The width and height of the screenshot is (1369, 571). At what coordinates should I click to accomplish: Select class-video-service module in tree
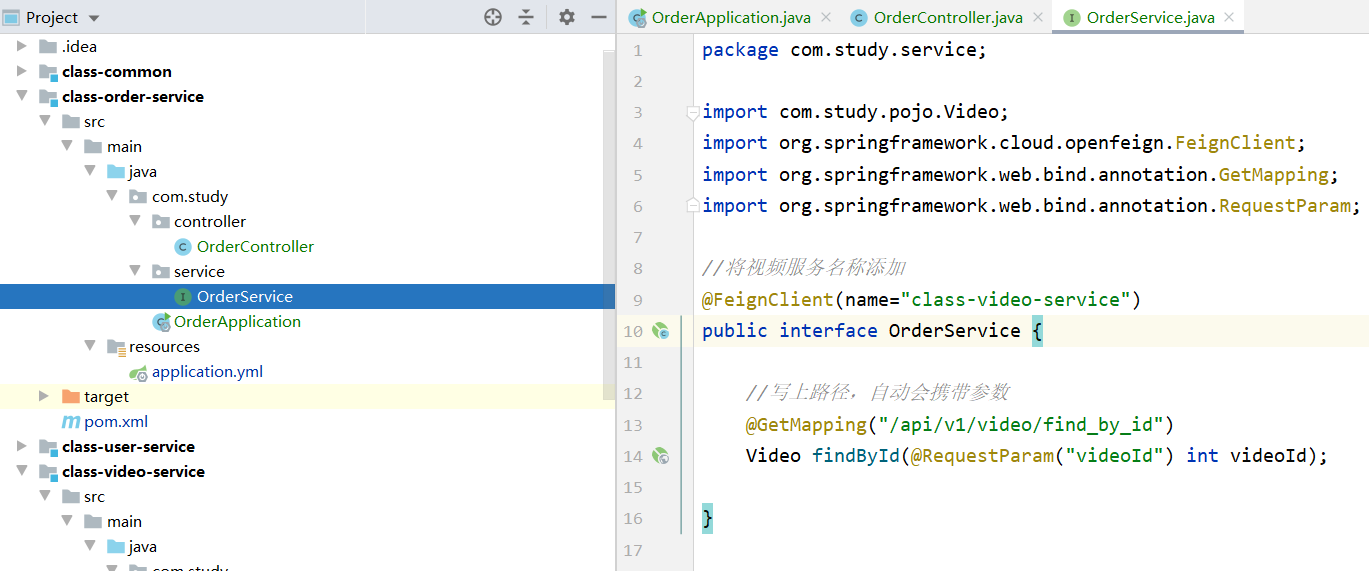[133, 471]
